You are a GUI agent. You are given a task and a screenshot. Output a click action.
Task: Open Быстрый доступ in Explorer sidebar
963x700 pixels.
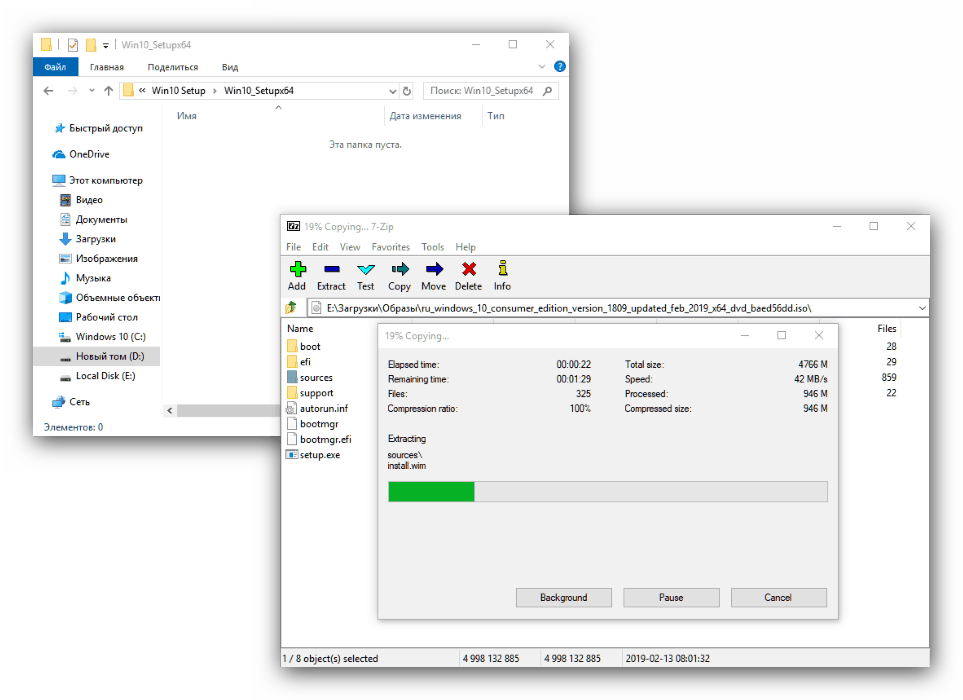click(x=98, y=128)
